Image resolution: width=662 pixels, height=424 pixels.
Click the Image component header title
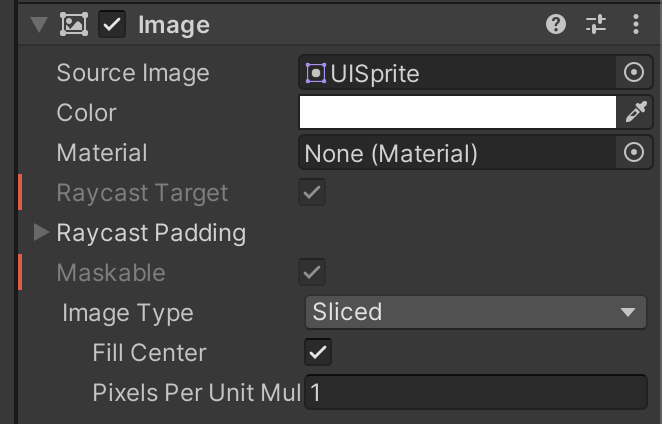click(x=174, y=25)
